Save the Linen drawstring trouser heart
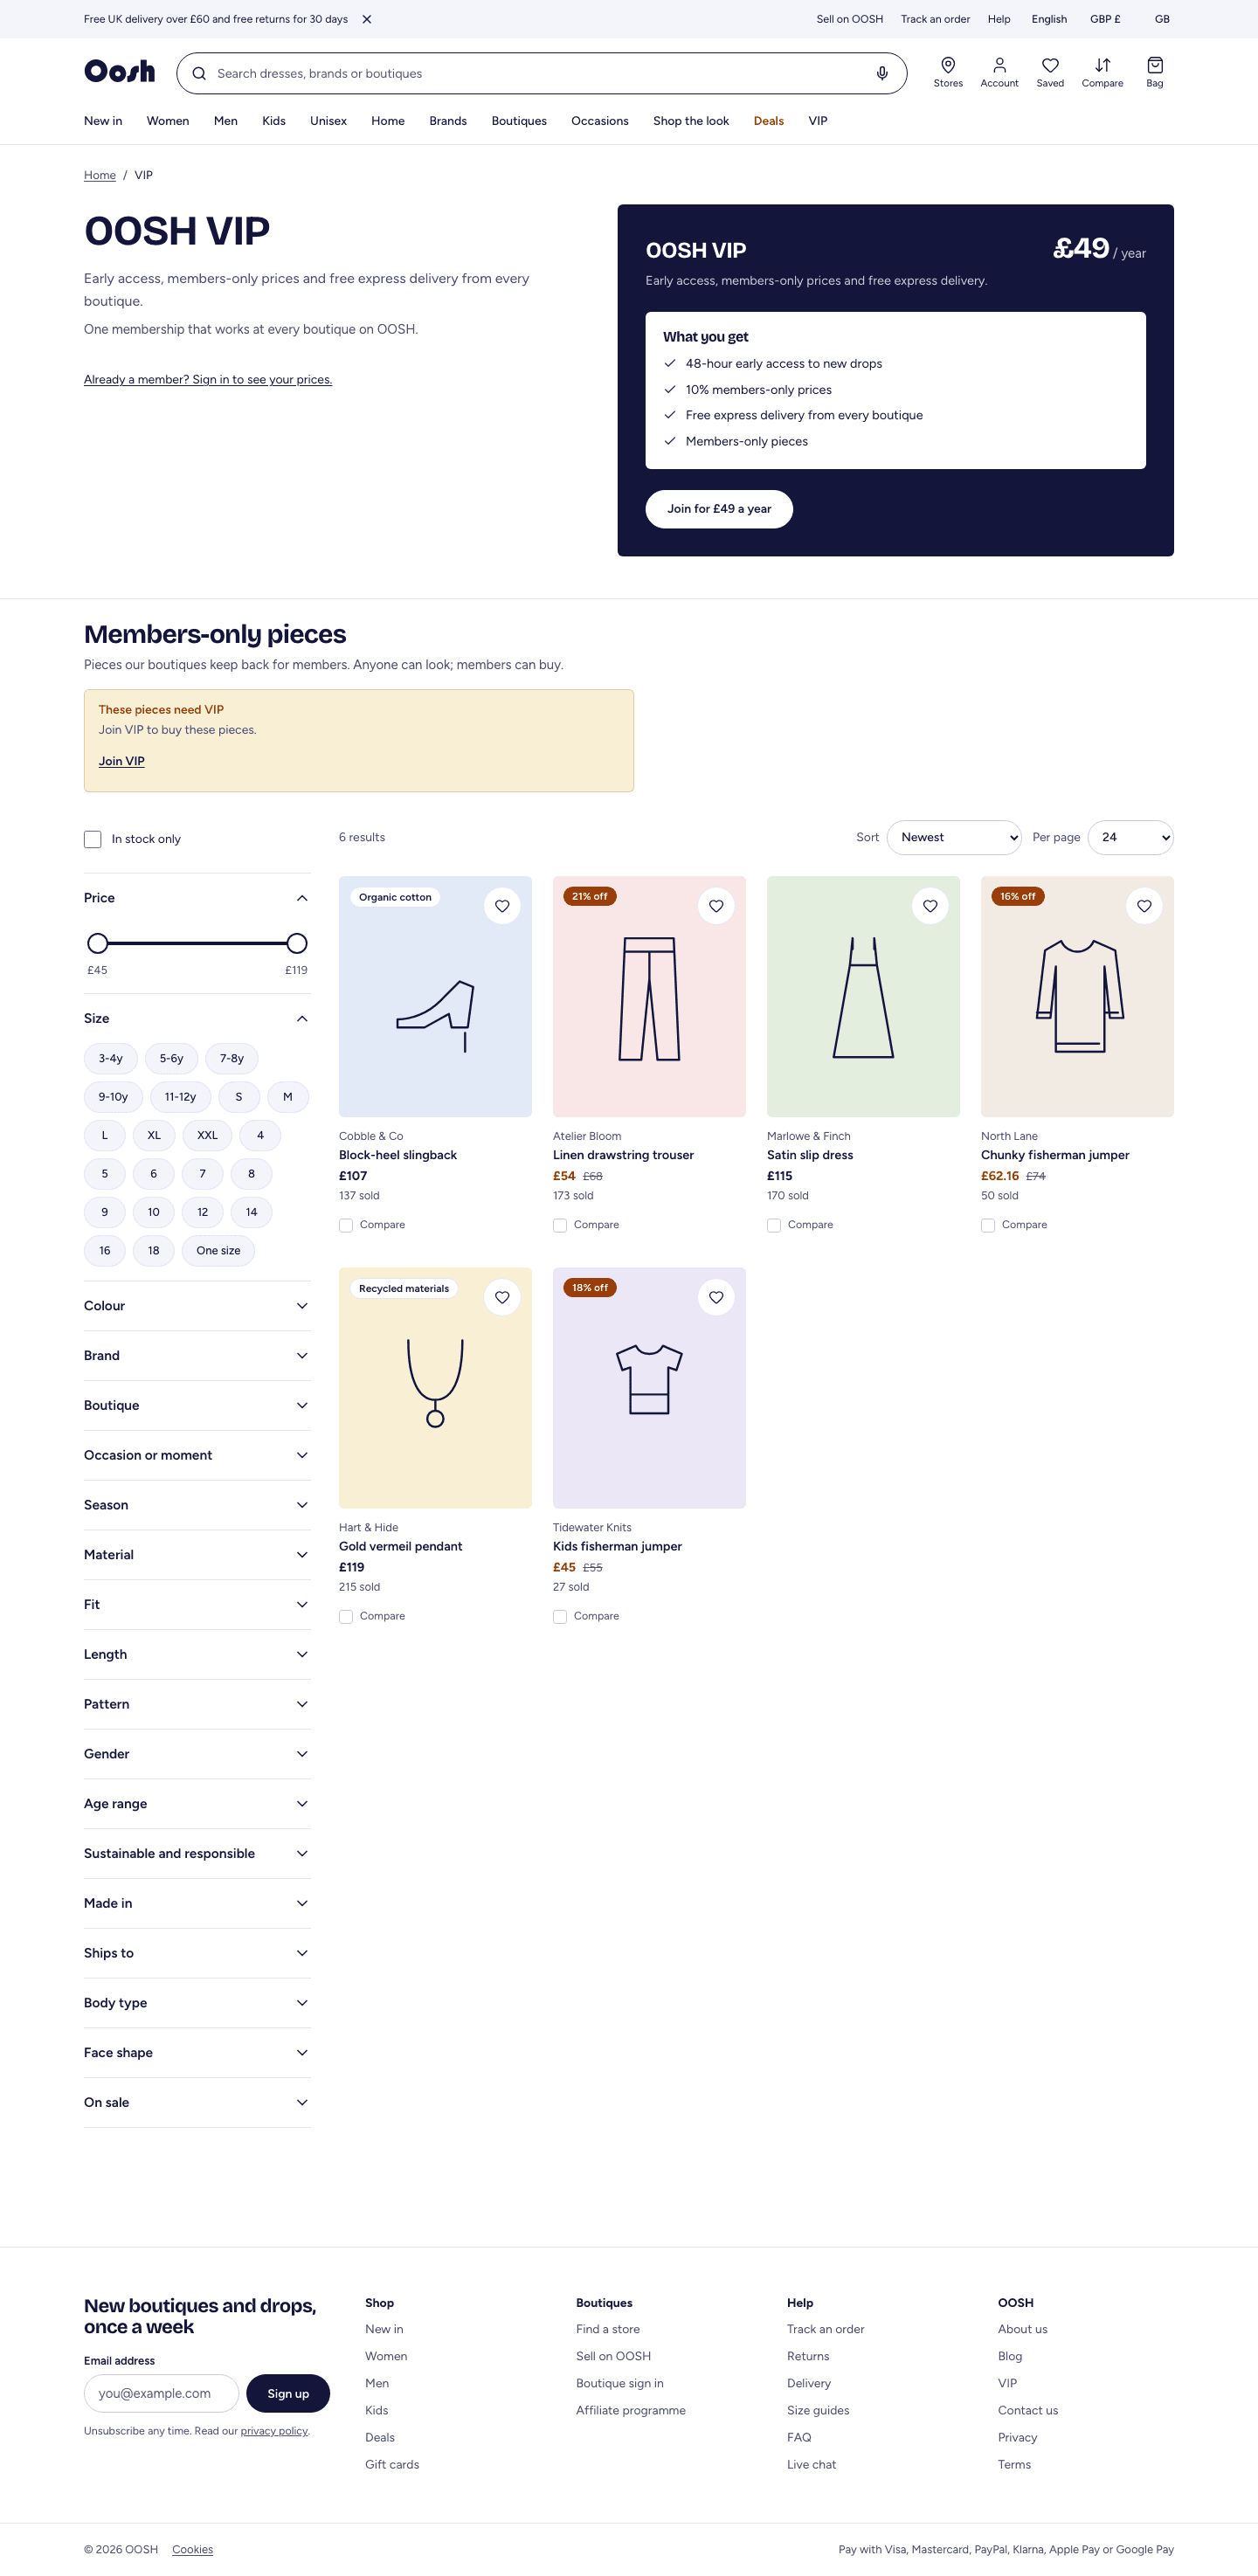 coord(716,906)
